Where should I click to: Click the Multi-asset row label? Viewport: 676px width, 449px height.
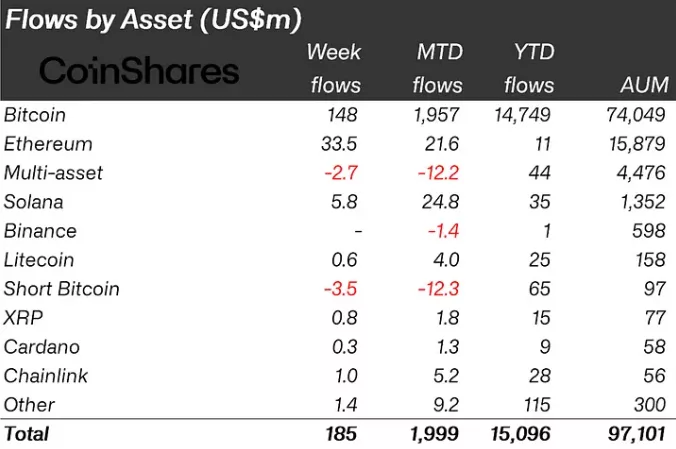(53, 173)
